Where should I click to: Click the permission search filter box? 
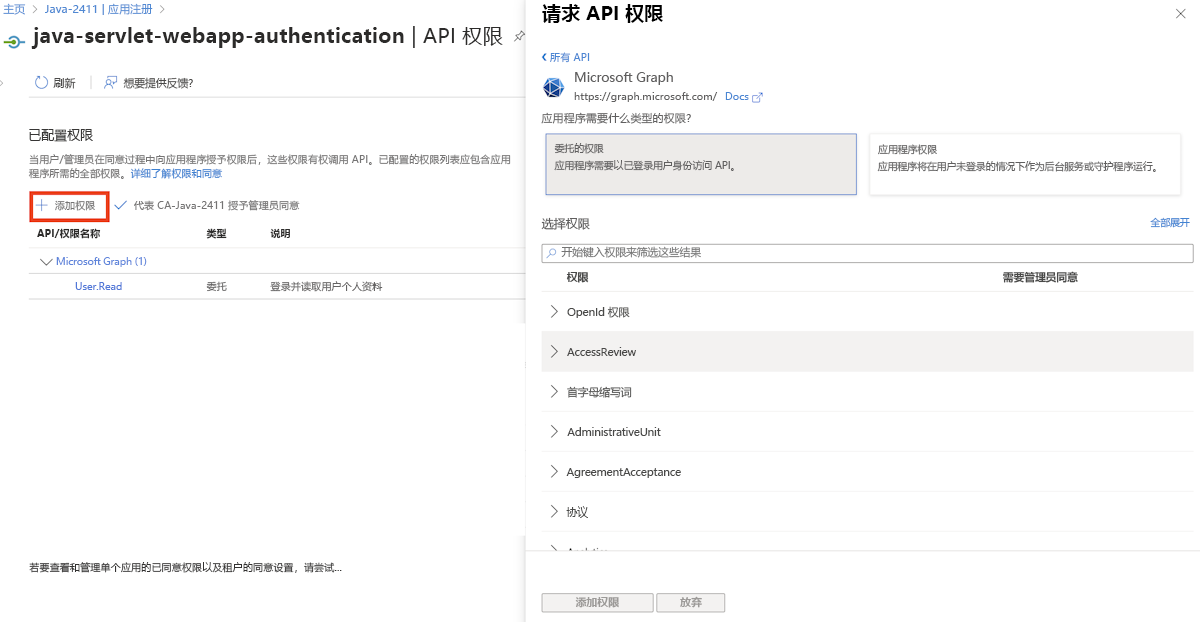(x=867, y=253)
